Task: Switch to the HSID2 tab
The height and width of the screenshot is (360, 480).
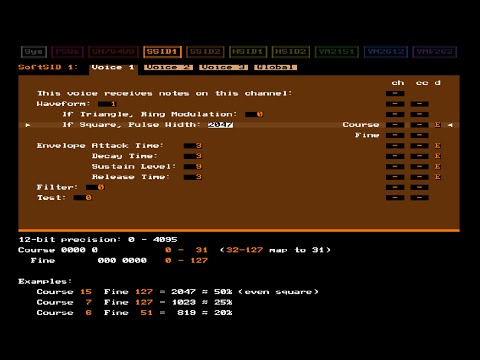Action: point(291,52)
